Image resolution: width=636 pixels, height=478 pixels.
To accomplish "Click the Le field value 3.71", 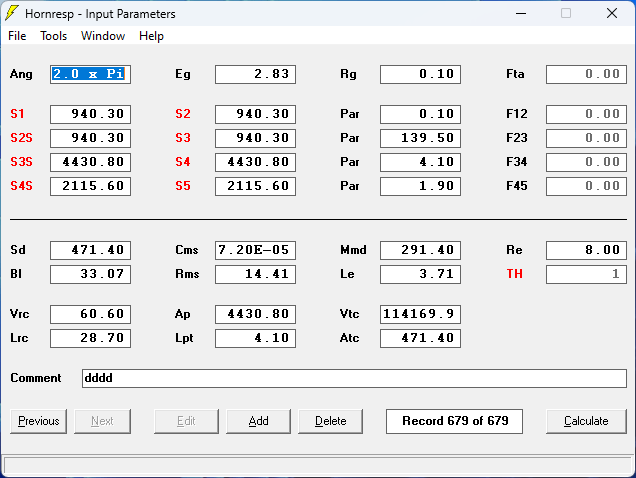I will (x=420, y=274).
